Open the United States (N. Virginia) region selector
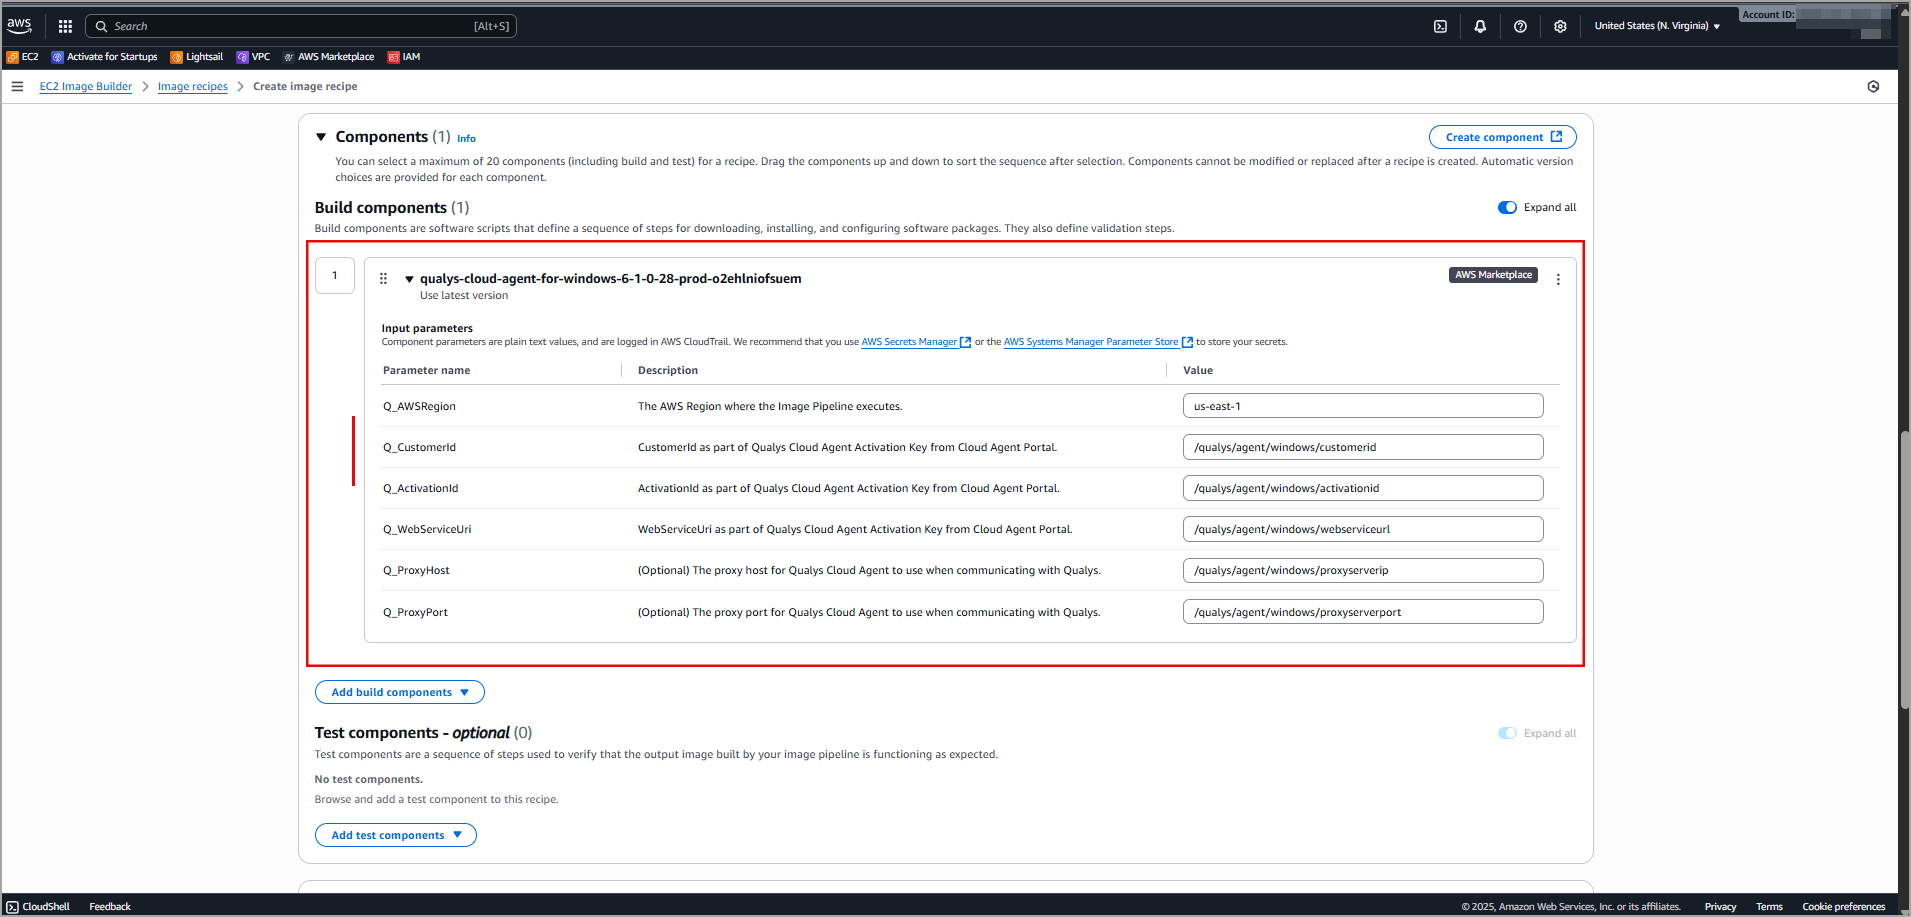 1656,26
